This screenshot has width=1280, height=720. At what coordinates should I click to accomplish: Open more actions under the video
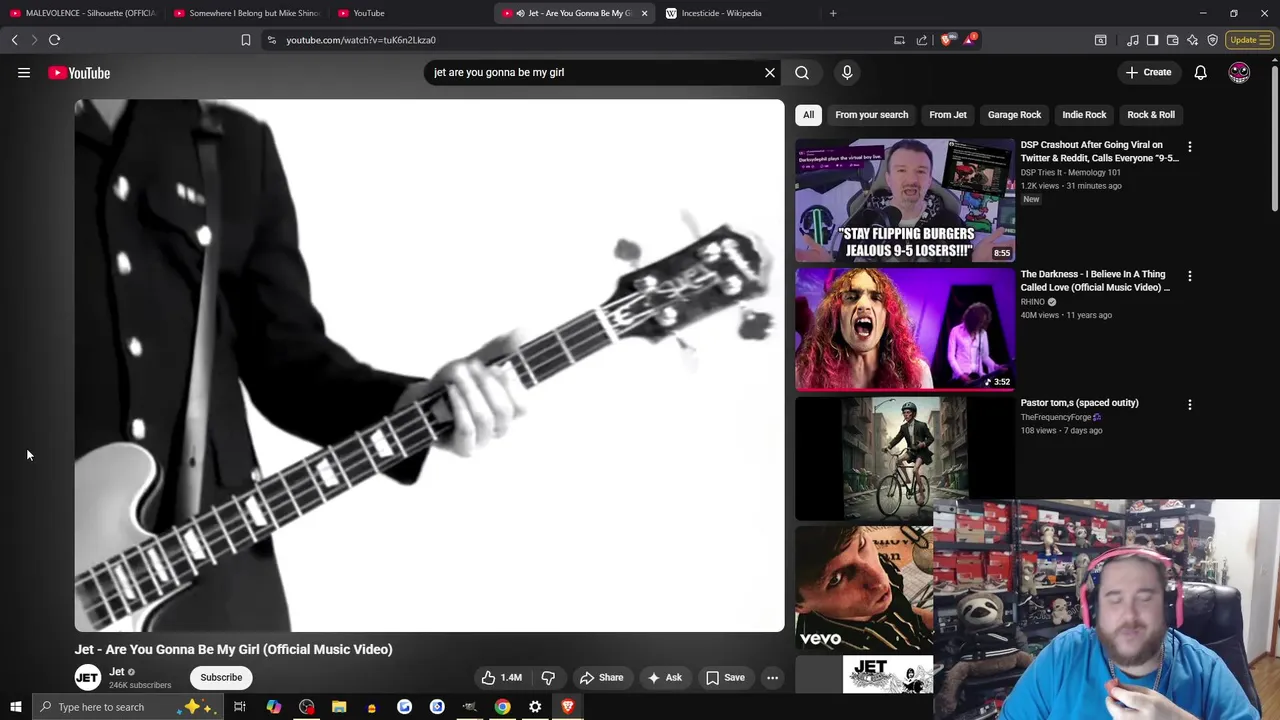tap(772, 677)
